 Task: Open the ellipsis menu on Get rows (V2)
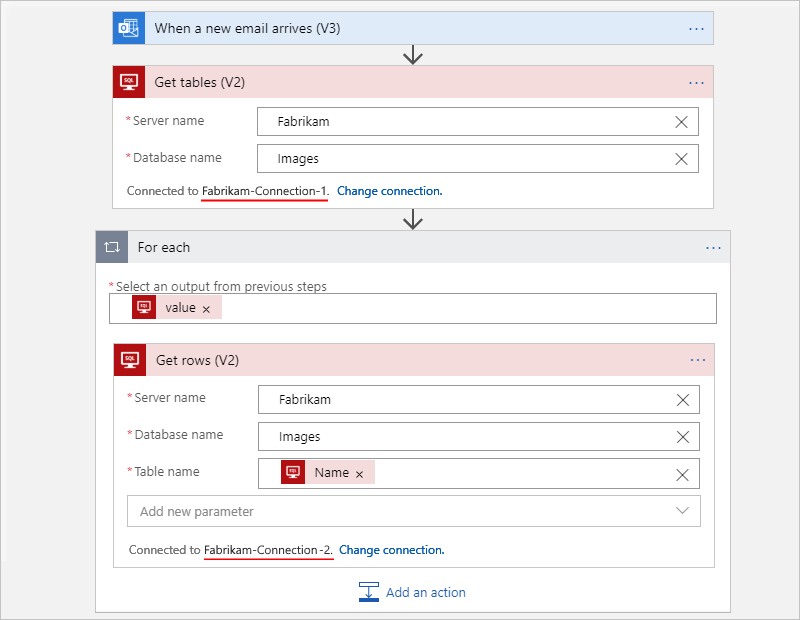pyautogui.click(x=698, y=359)
